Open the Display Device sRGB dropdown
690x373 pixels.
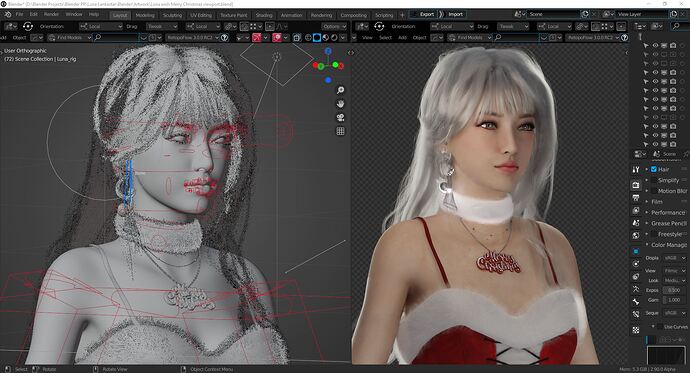coord(675,258)
